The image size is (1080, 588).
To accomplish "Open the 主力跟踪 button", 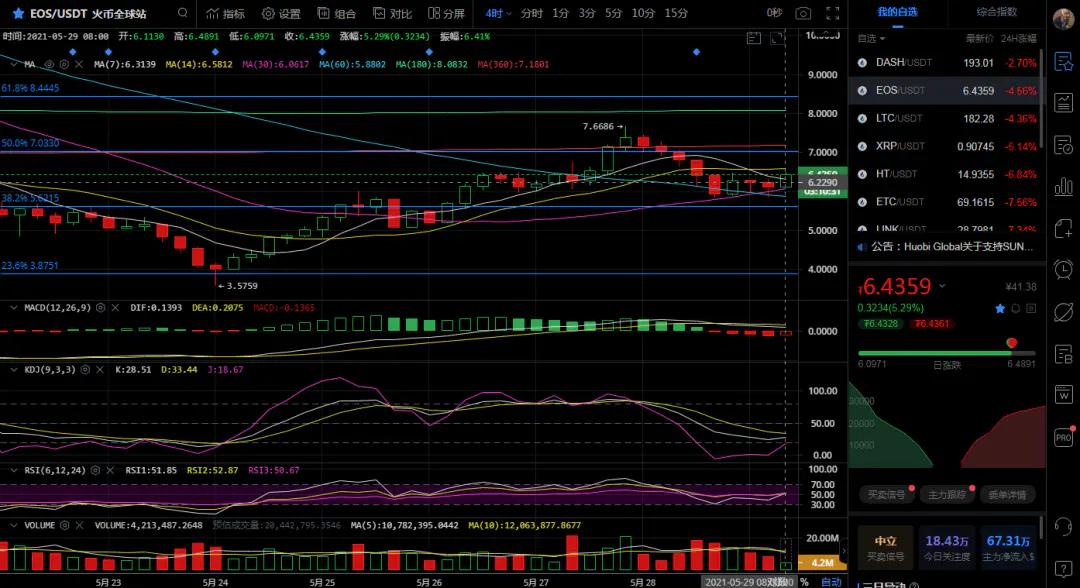I will pyautogui.click(x=946, y=494).
